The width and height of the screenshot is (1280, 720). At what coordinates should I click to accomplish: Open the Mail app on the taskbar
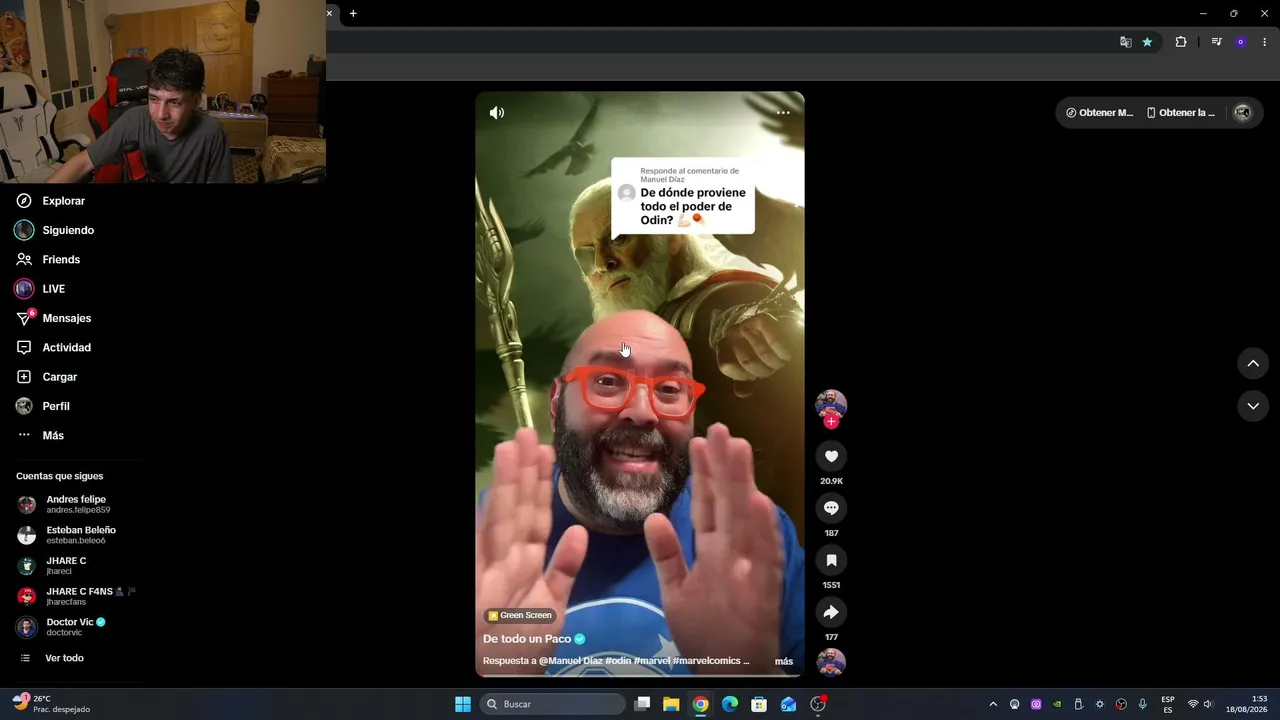[789, 704]
